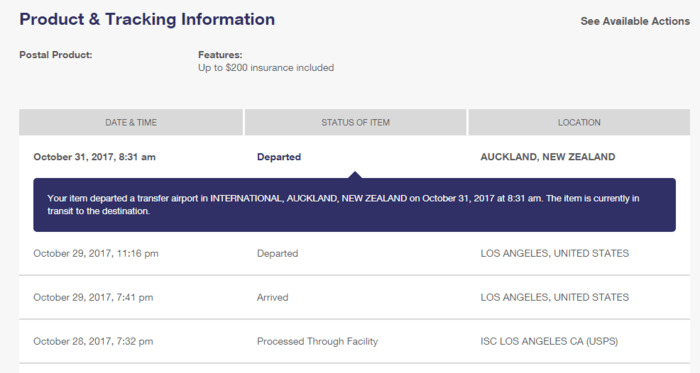Click LOS ANGELES location in the Arrived row
This screenshot has height=373, width=700.
(554, 297)
